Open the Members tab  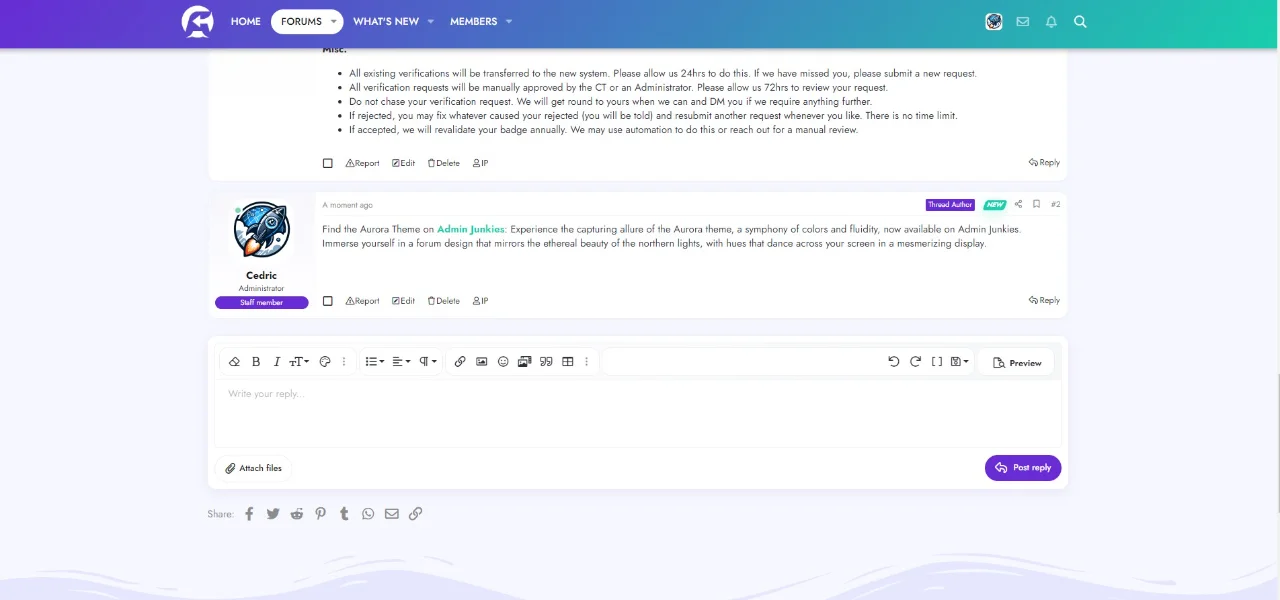473,21
